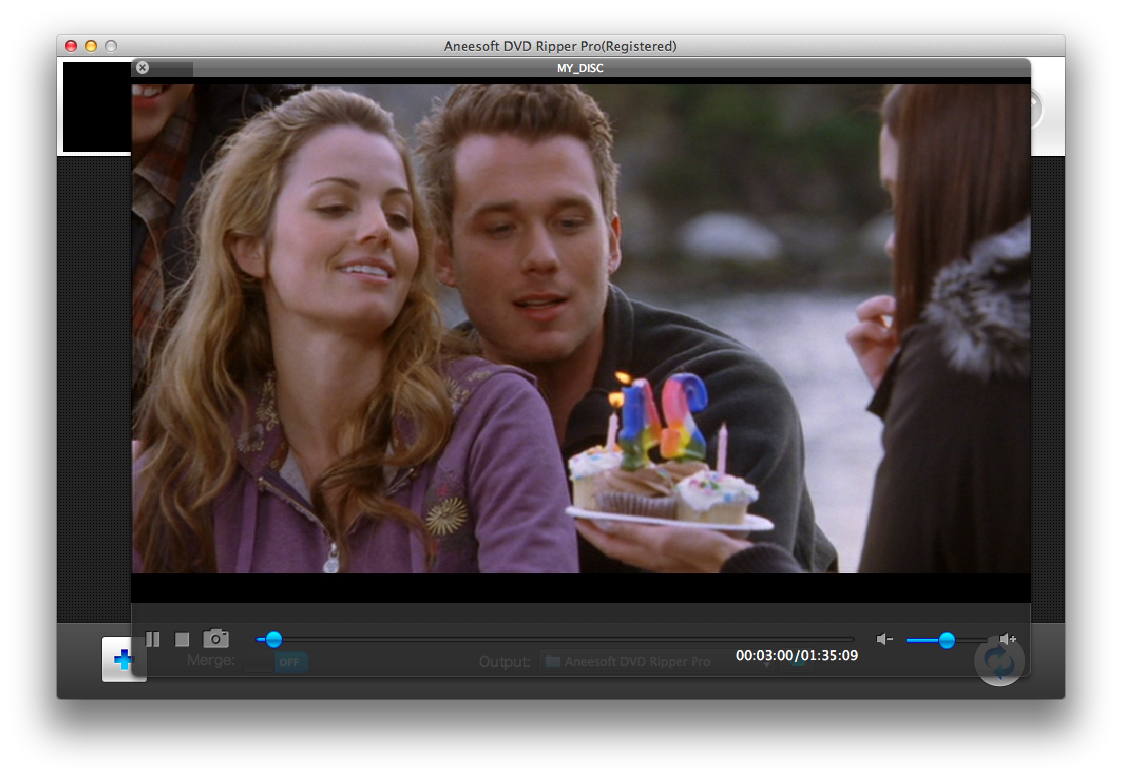The height and width of the screenshot is (778, 1122).
Task: Add a DVD with the blue plus button
Action: pos(123,659)
